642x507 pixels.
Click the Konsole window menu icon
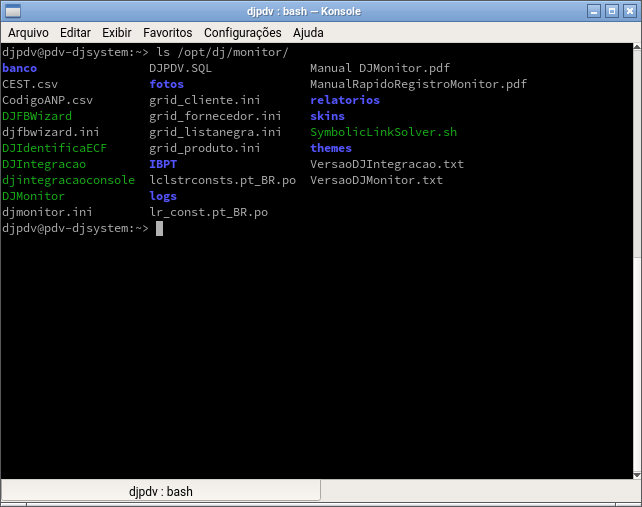click(13, 11)
